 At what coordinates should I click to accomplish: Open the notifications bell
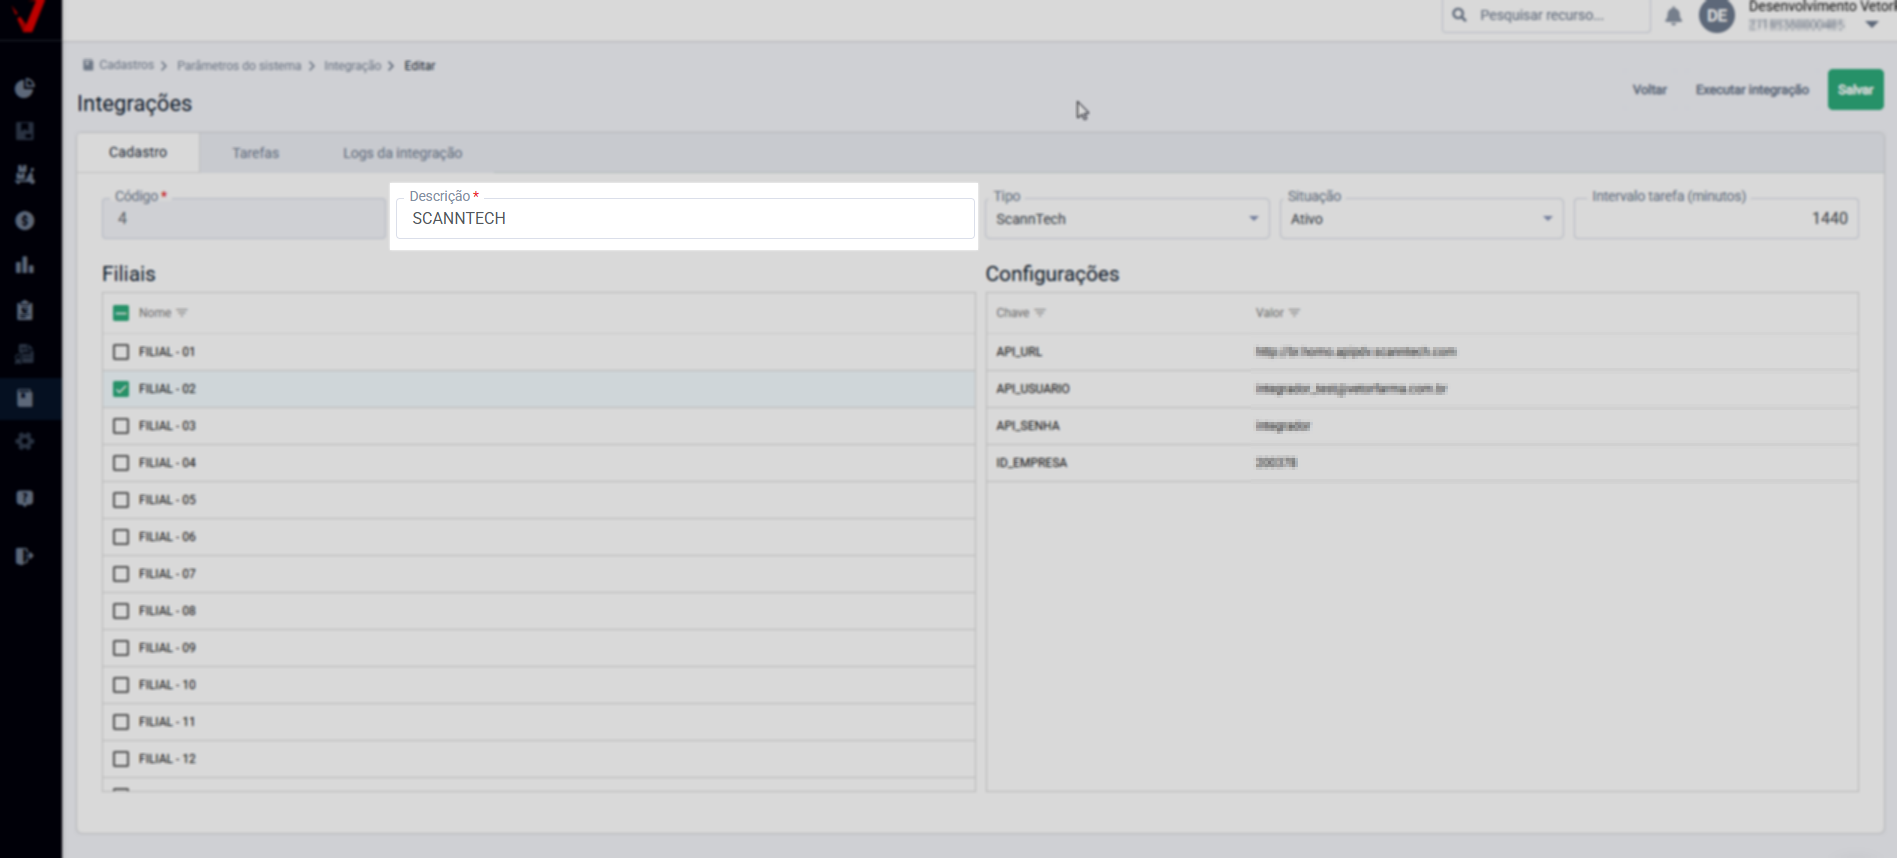pyautogui.click(x=1673, y=16)
